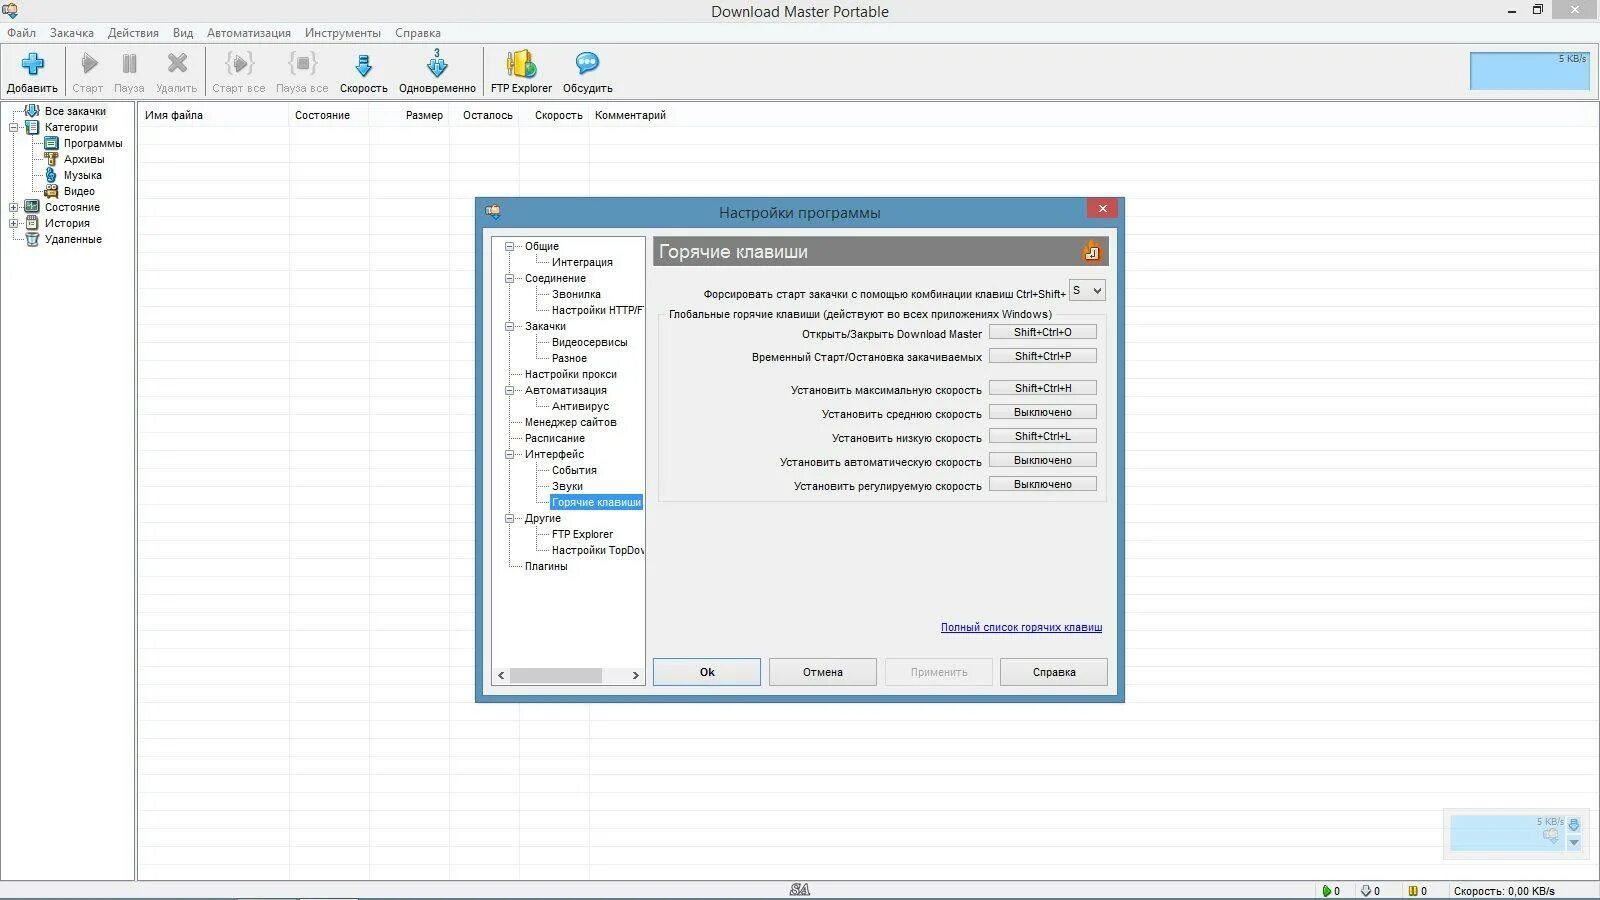Open Ctrl+Shift+ key letter dropdown
Viewport: 1600px width, 900px height.
1087,291
